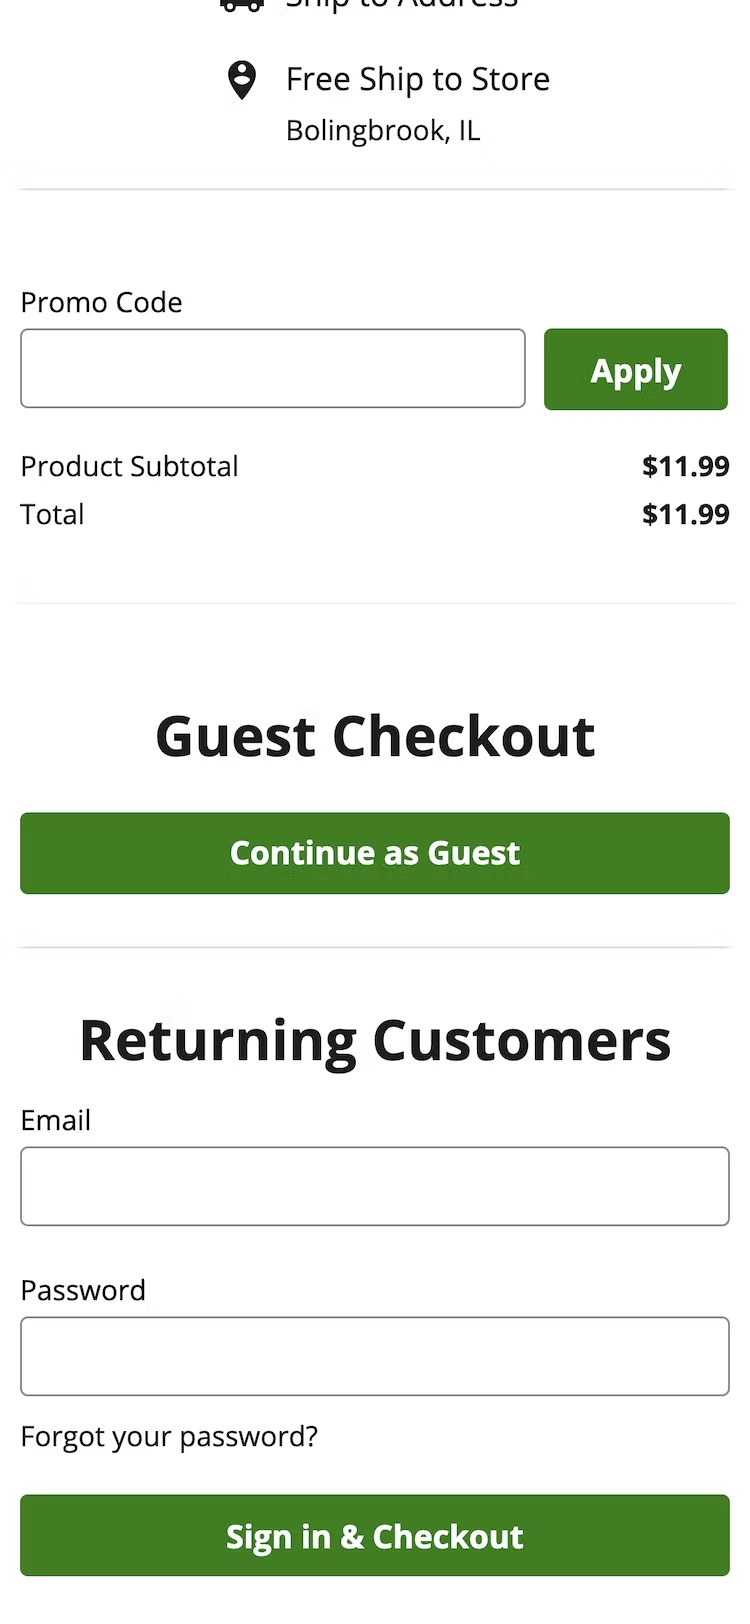Image resolution: width=750 pixels, height=1624 pixels.
Task: Click the Total $11.99 amount
Action: click(685, 514)
